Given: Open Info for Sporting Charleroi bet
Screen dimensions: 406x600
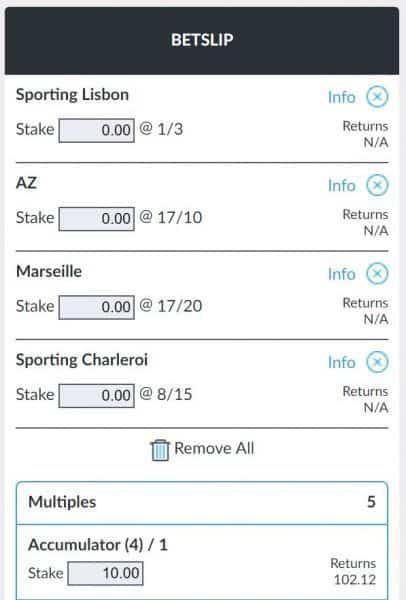Looking at the screenshot, I should [342, 362].
